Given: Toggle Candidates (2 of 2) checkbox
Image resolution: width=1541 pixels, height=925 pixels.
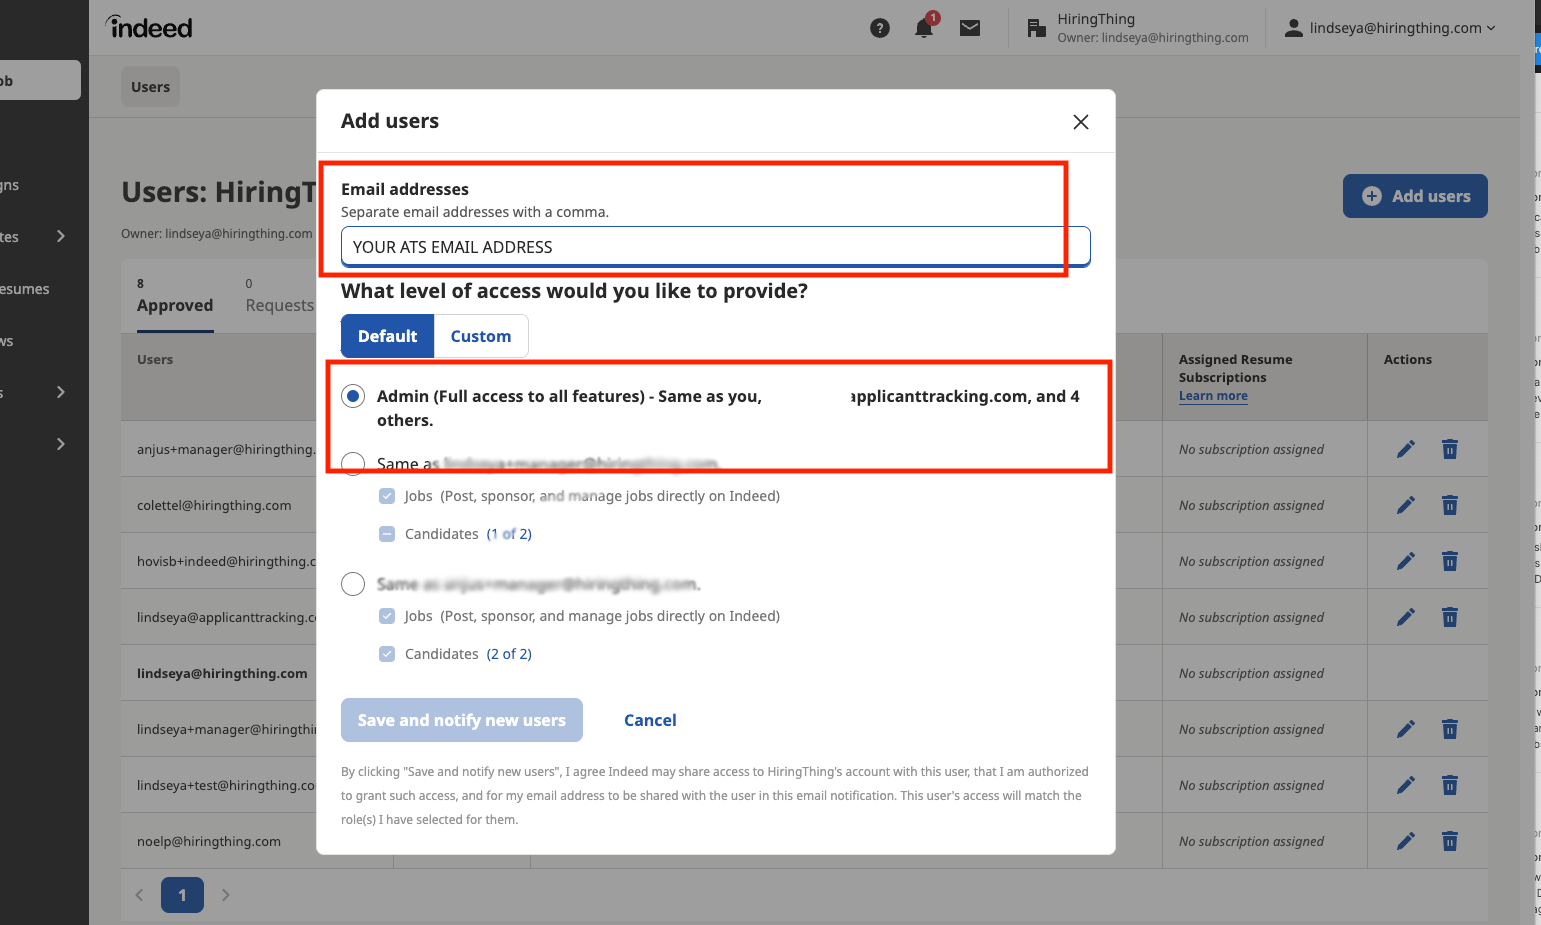Looking at the screenshot, I should click(387, 654).
